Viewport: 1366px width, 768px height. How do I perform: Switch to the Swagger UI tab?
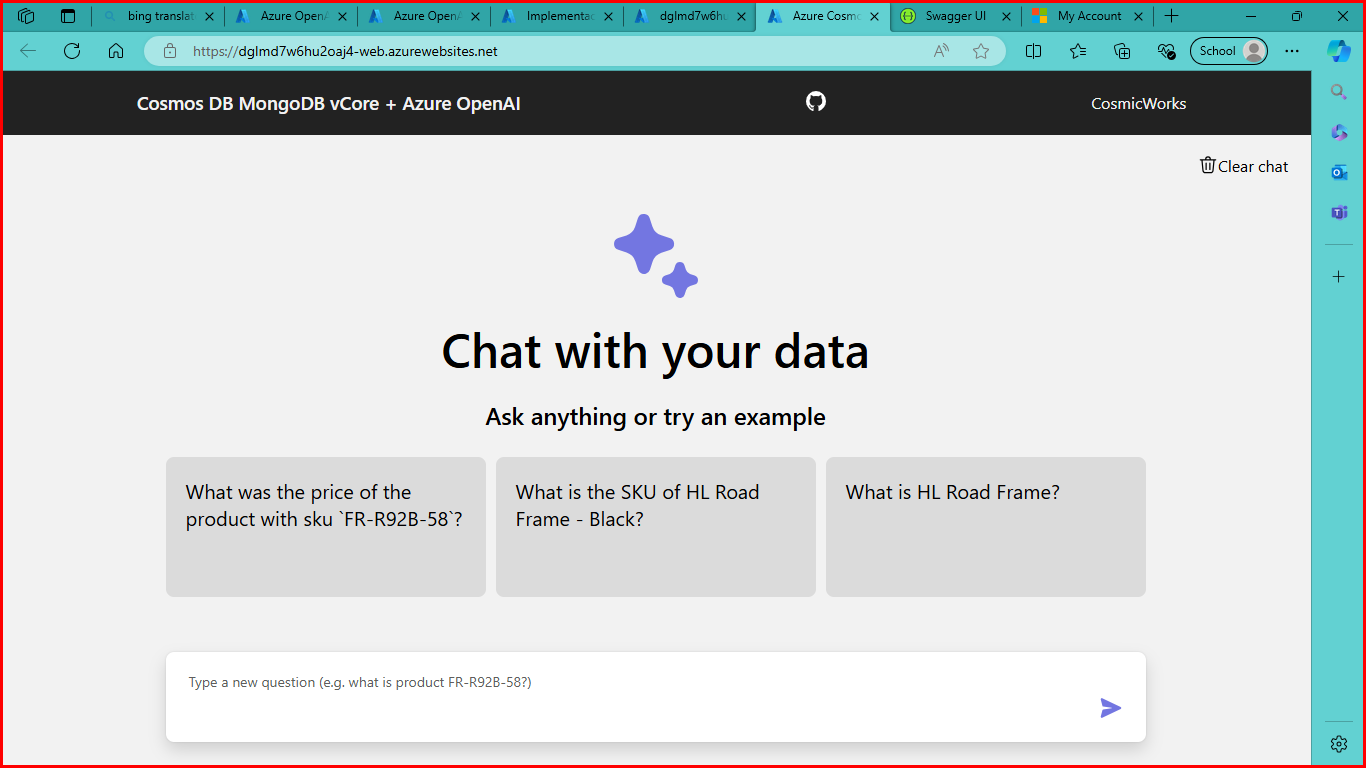click(956, 16)
